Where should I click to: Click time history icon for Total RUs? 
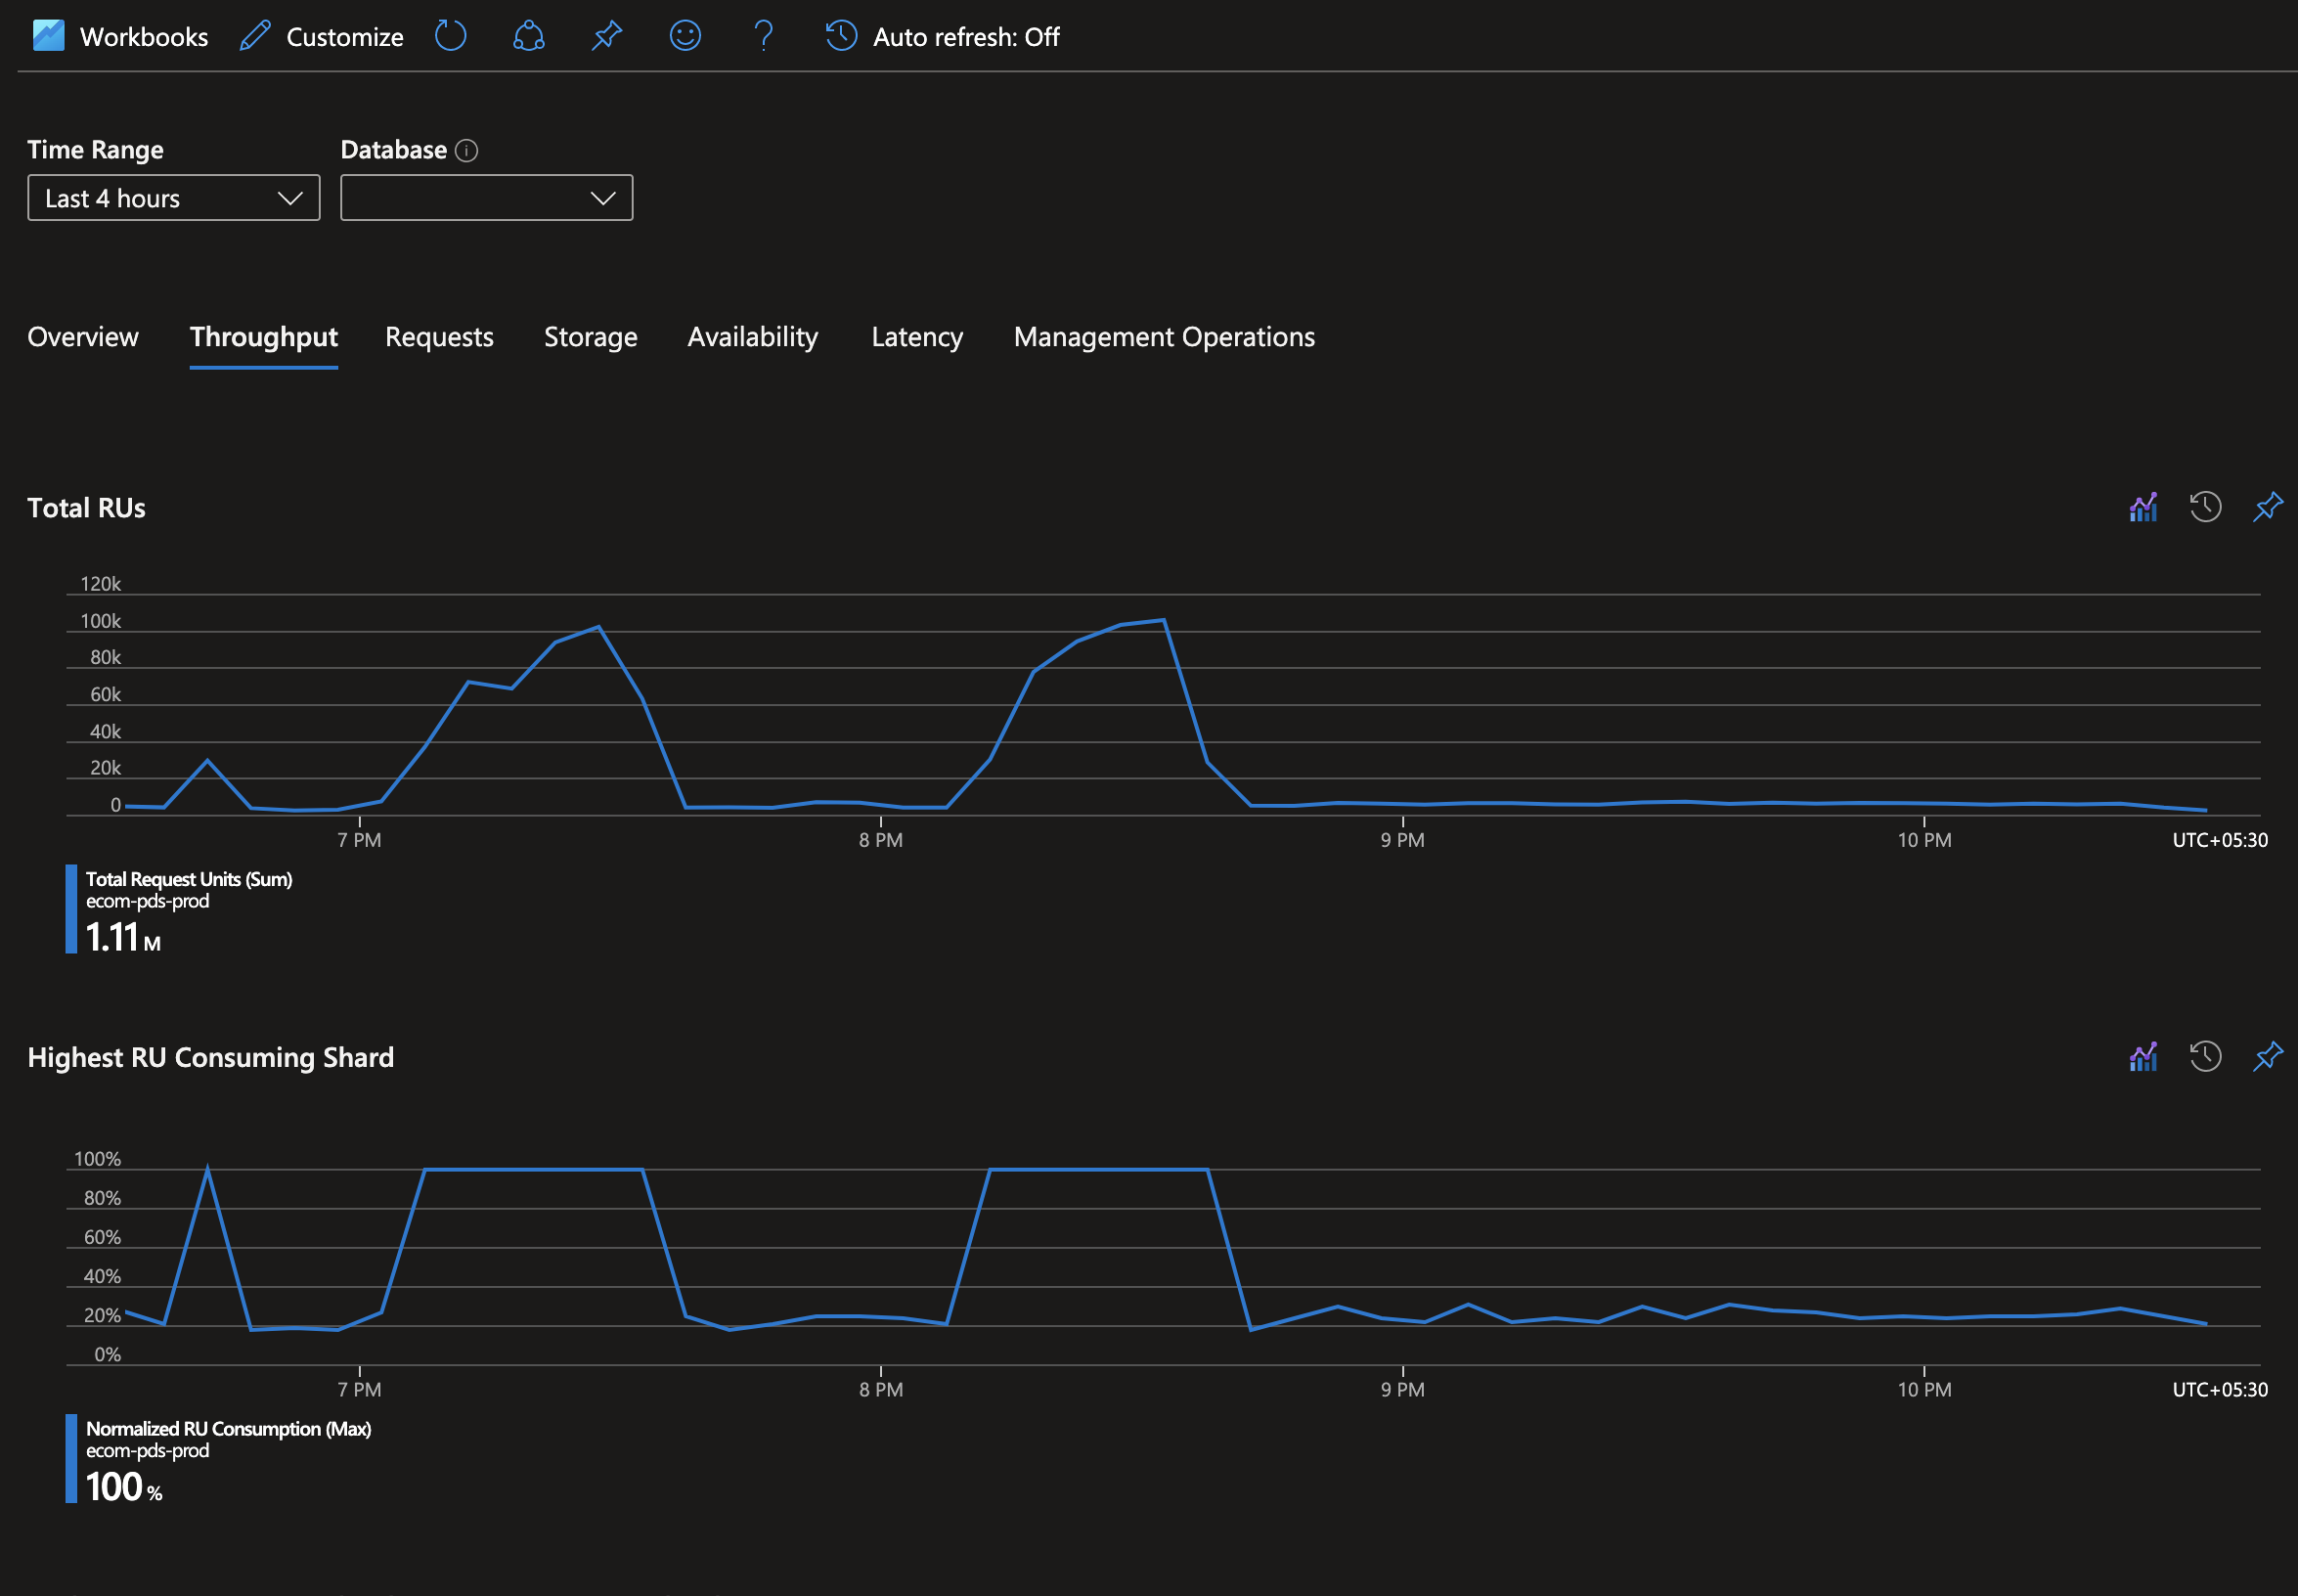2205,507
